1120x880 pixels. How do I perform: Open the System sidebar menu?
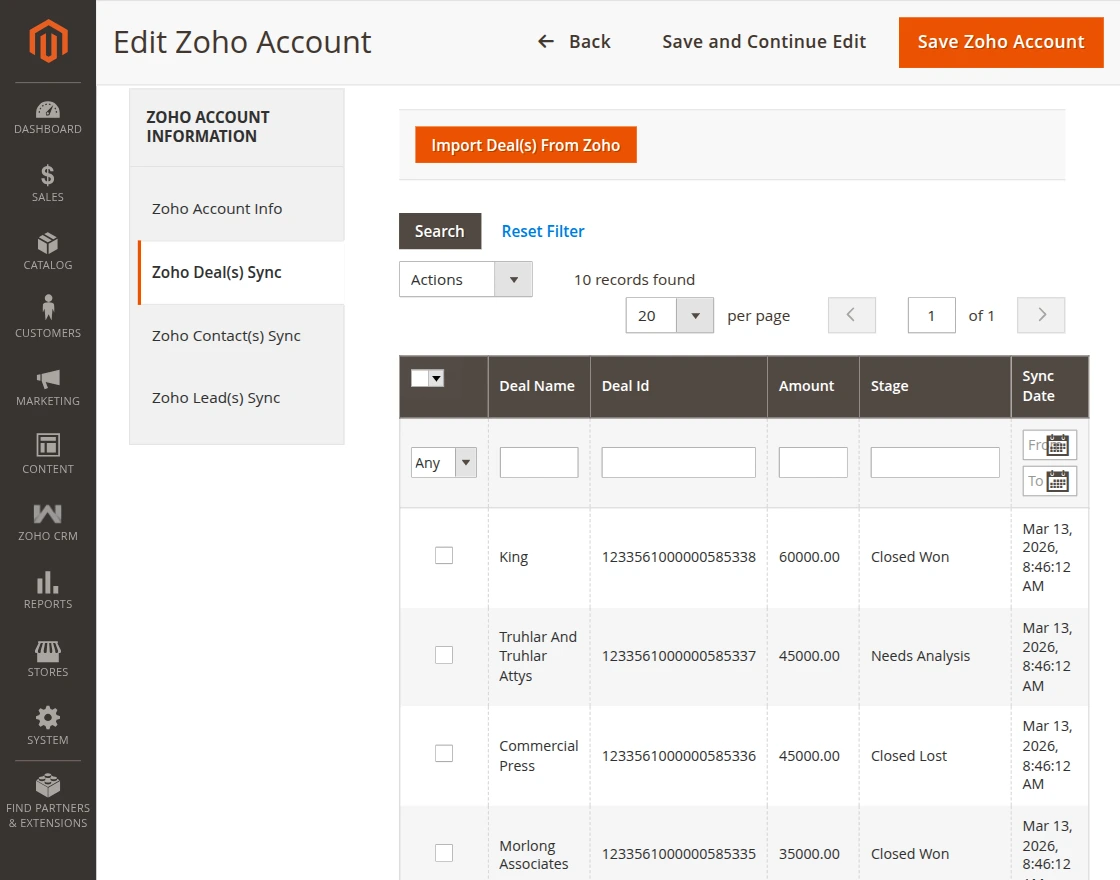48,726
